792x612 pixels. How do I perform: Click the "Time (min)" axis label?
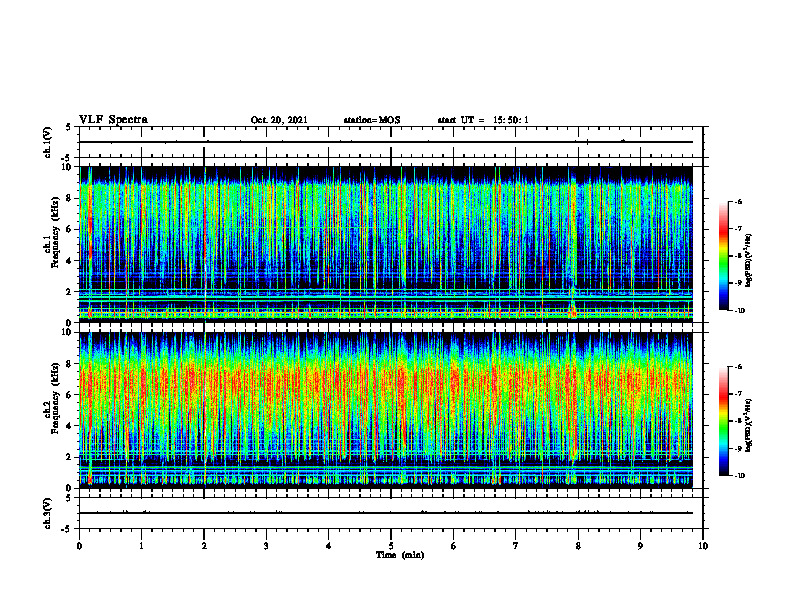point(400,555)
